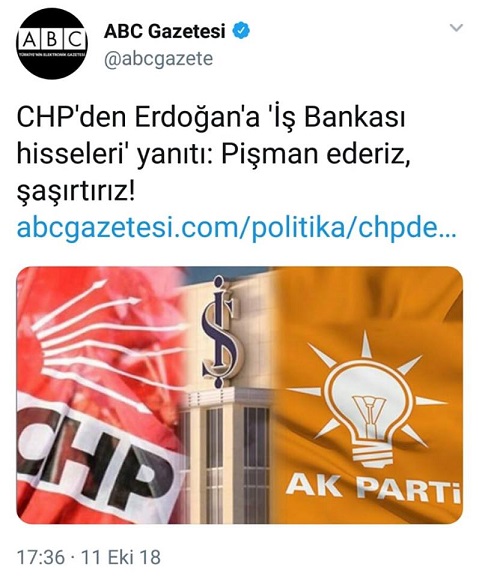The height and width of the screenshot is (576, 479).
Task: Click the word 'şaşırtırız!' in the tweet
Action: (76, 192)
